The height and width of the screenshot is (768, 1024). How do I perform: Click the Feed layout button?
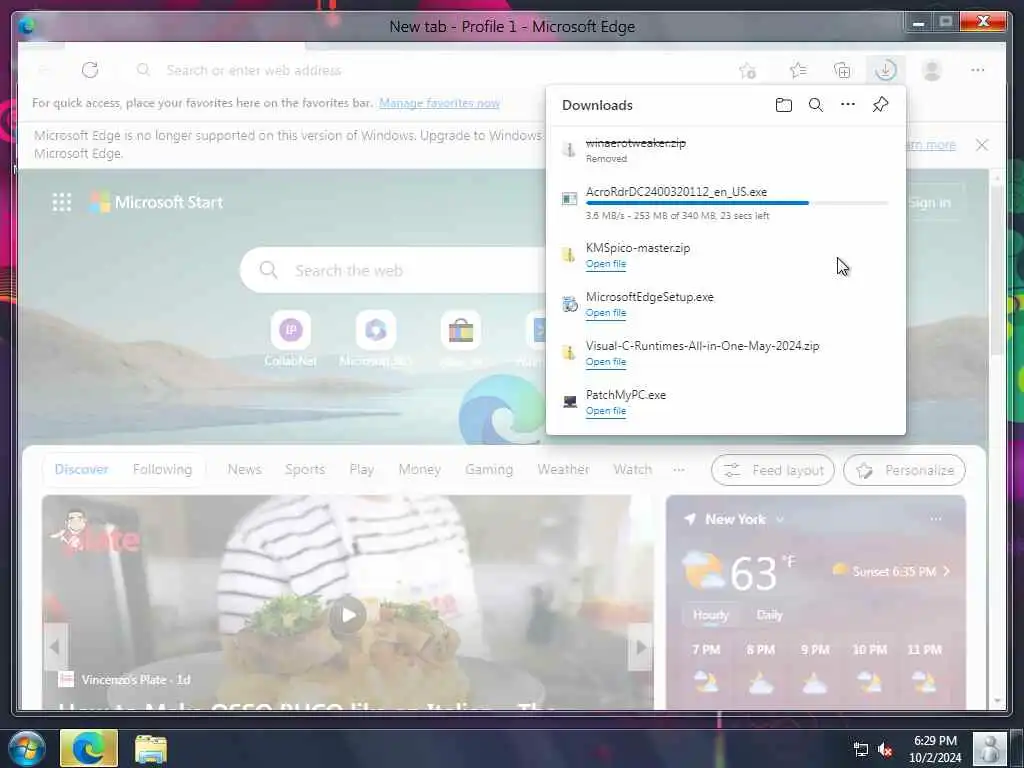(773, 470)
